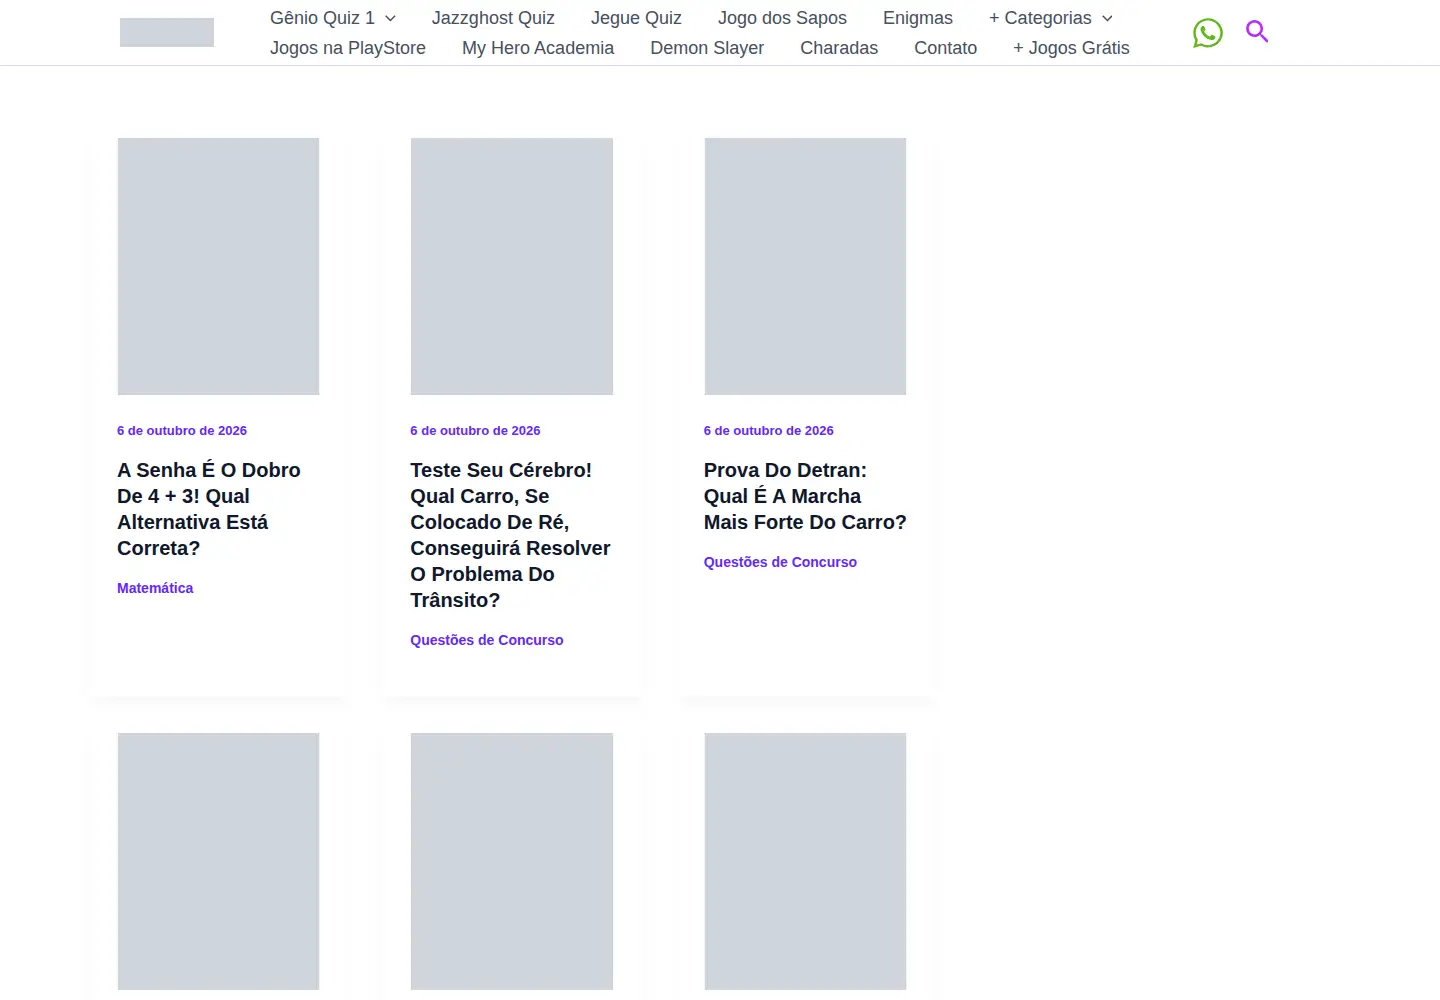Open the purple search magnifier icon

tap(1257, 32)
